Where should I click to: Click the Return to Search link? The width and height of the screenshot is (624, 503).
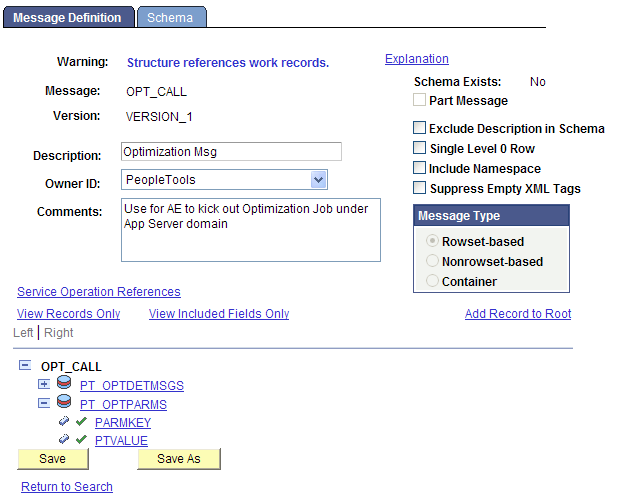[x=67, y=487]
